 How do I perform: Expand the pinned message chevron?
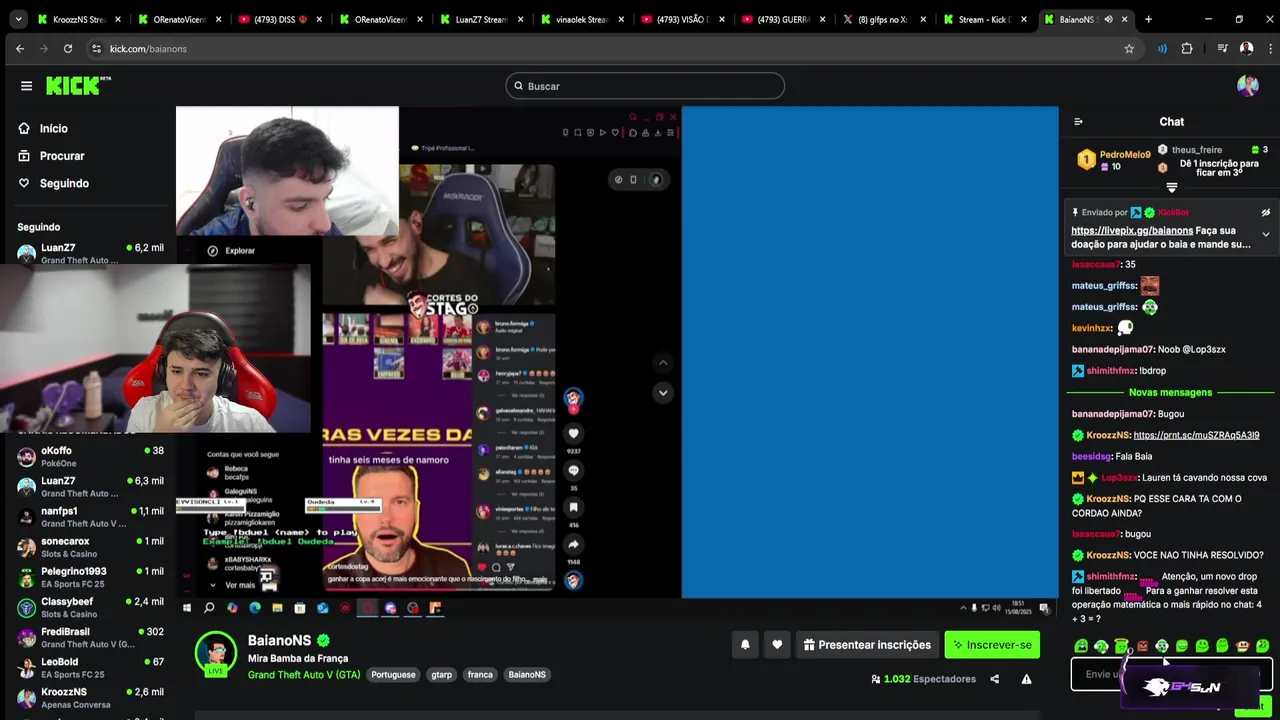point(1265,234)
